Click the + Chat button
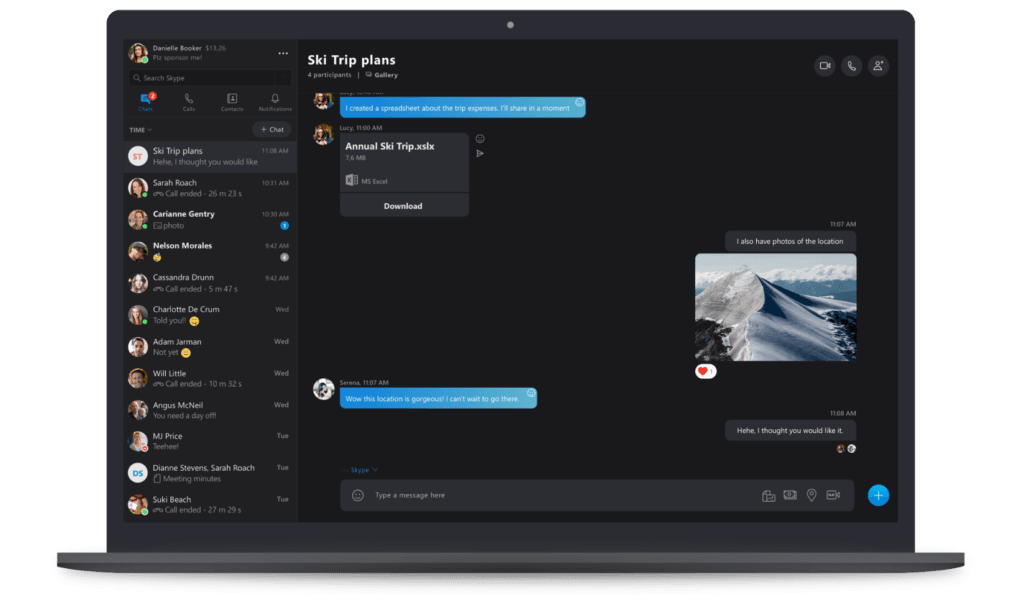Image resolution: width=1024 pixels, height=595 pixels. [x=272, y=129]
